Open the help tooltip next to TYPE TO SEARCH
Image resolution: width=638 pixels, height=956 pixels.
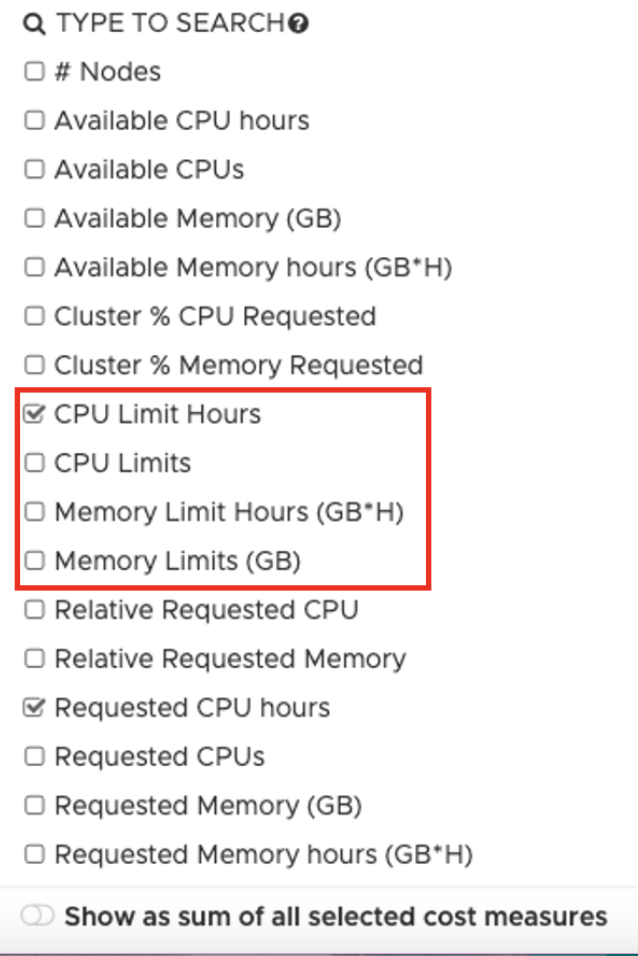coord(301,22)
